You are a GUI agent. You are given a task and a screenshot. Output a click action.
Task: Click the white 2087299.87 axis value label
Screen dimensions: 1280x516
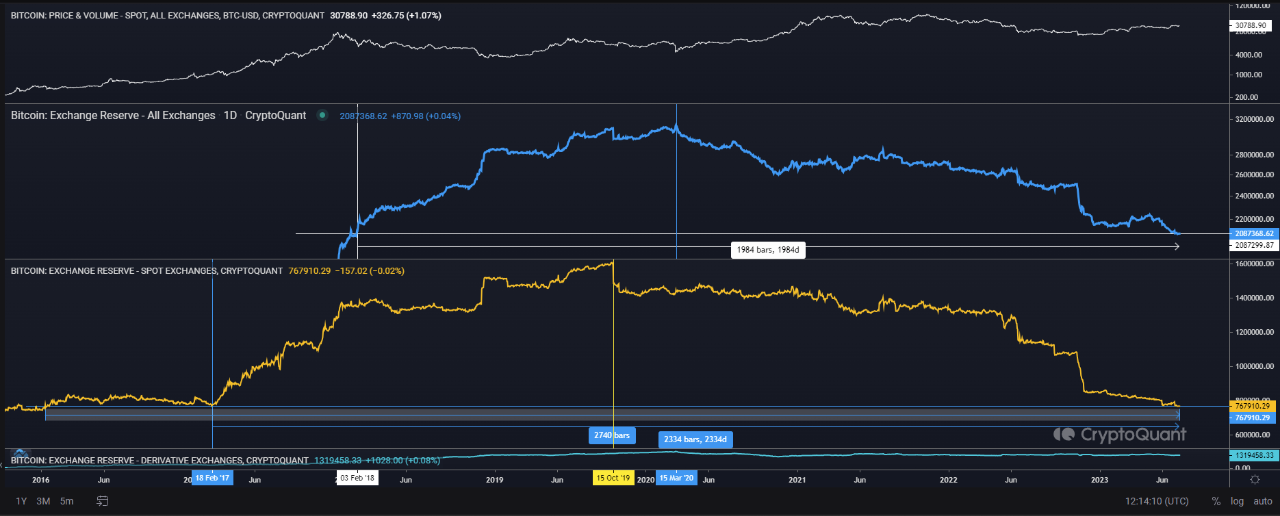tap(1253, 244)
